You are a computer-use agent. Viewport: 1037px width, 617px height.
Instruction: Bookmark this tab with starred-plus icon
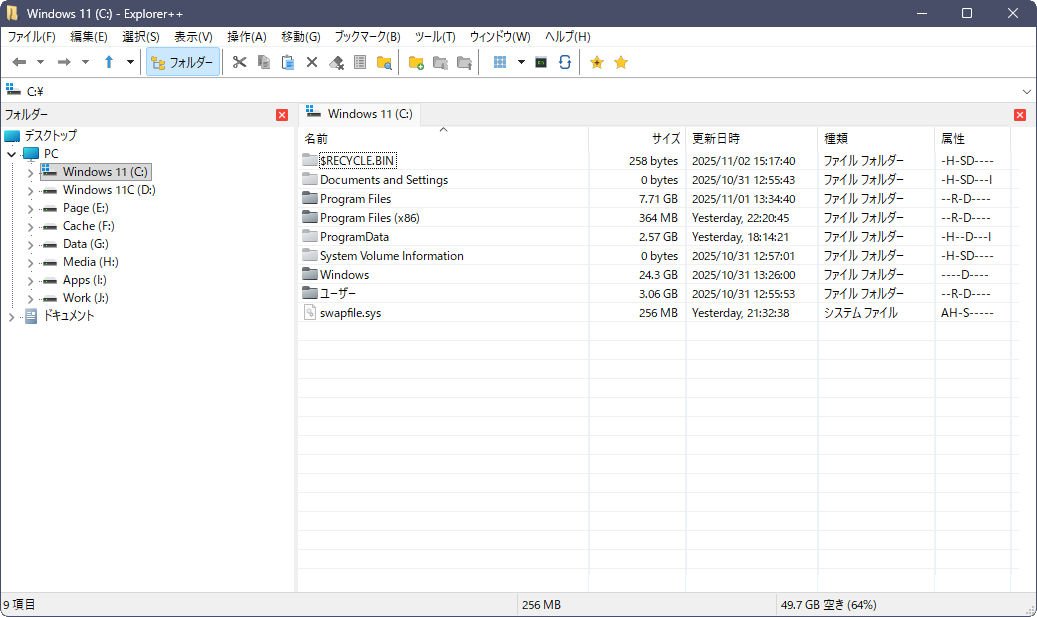click(597, 62)
